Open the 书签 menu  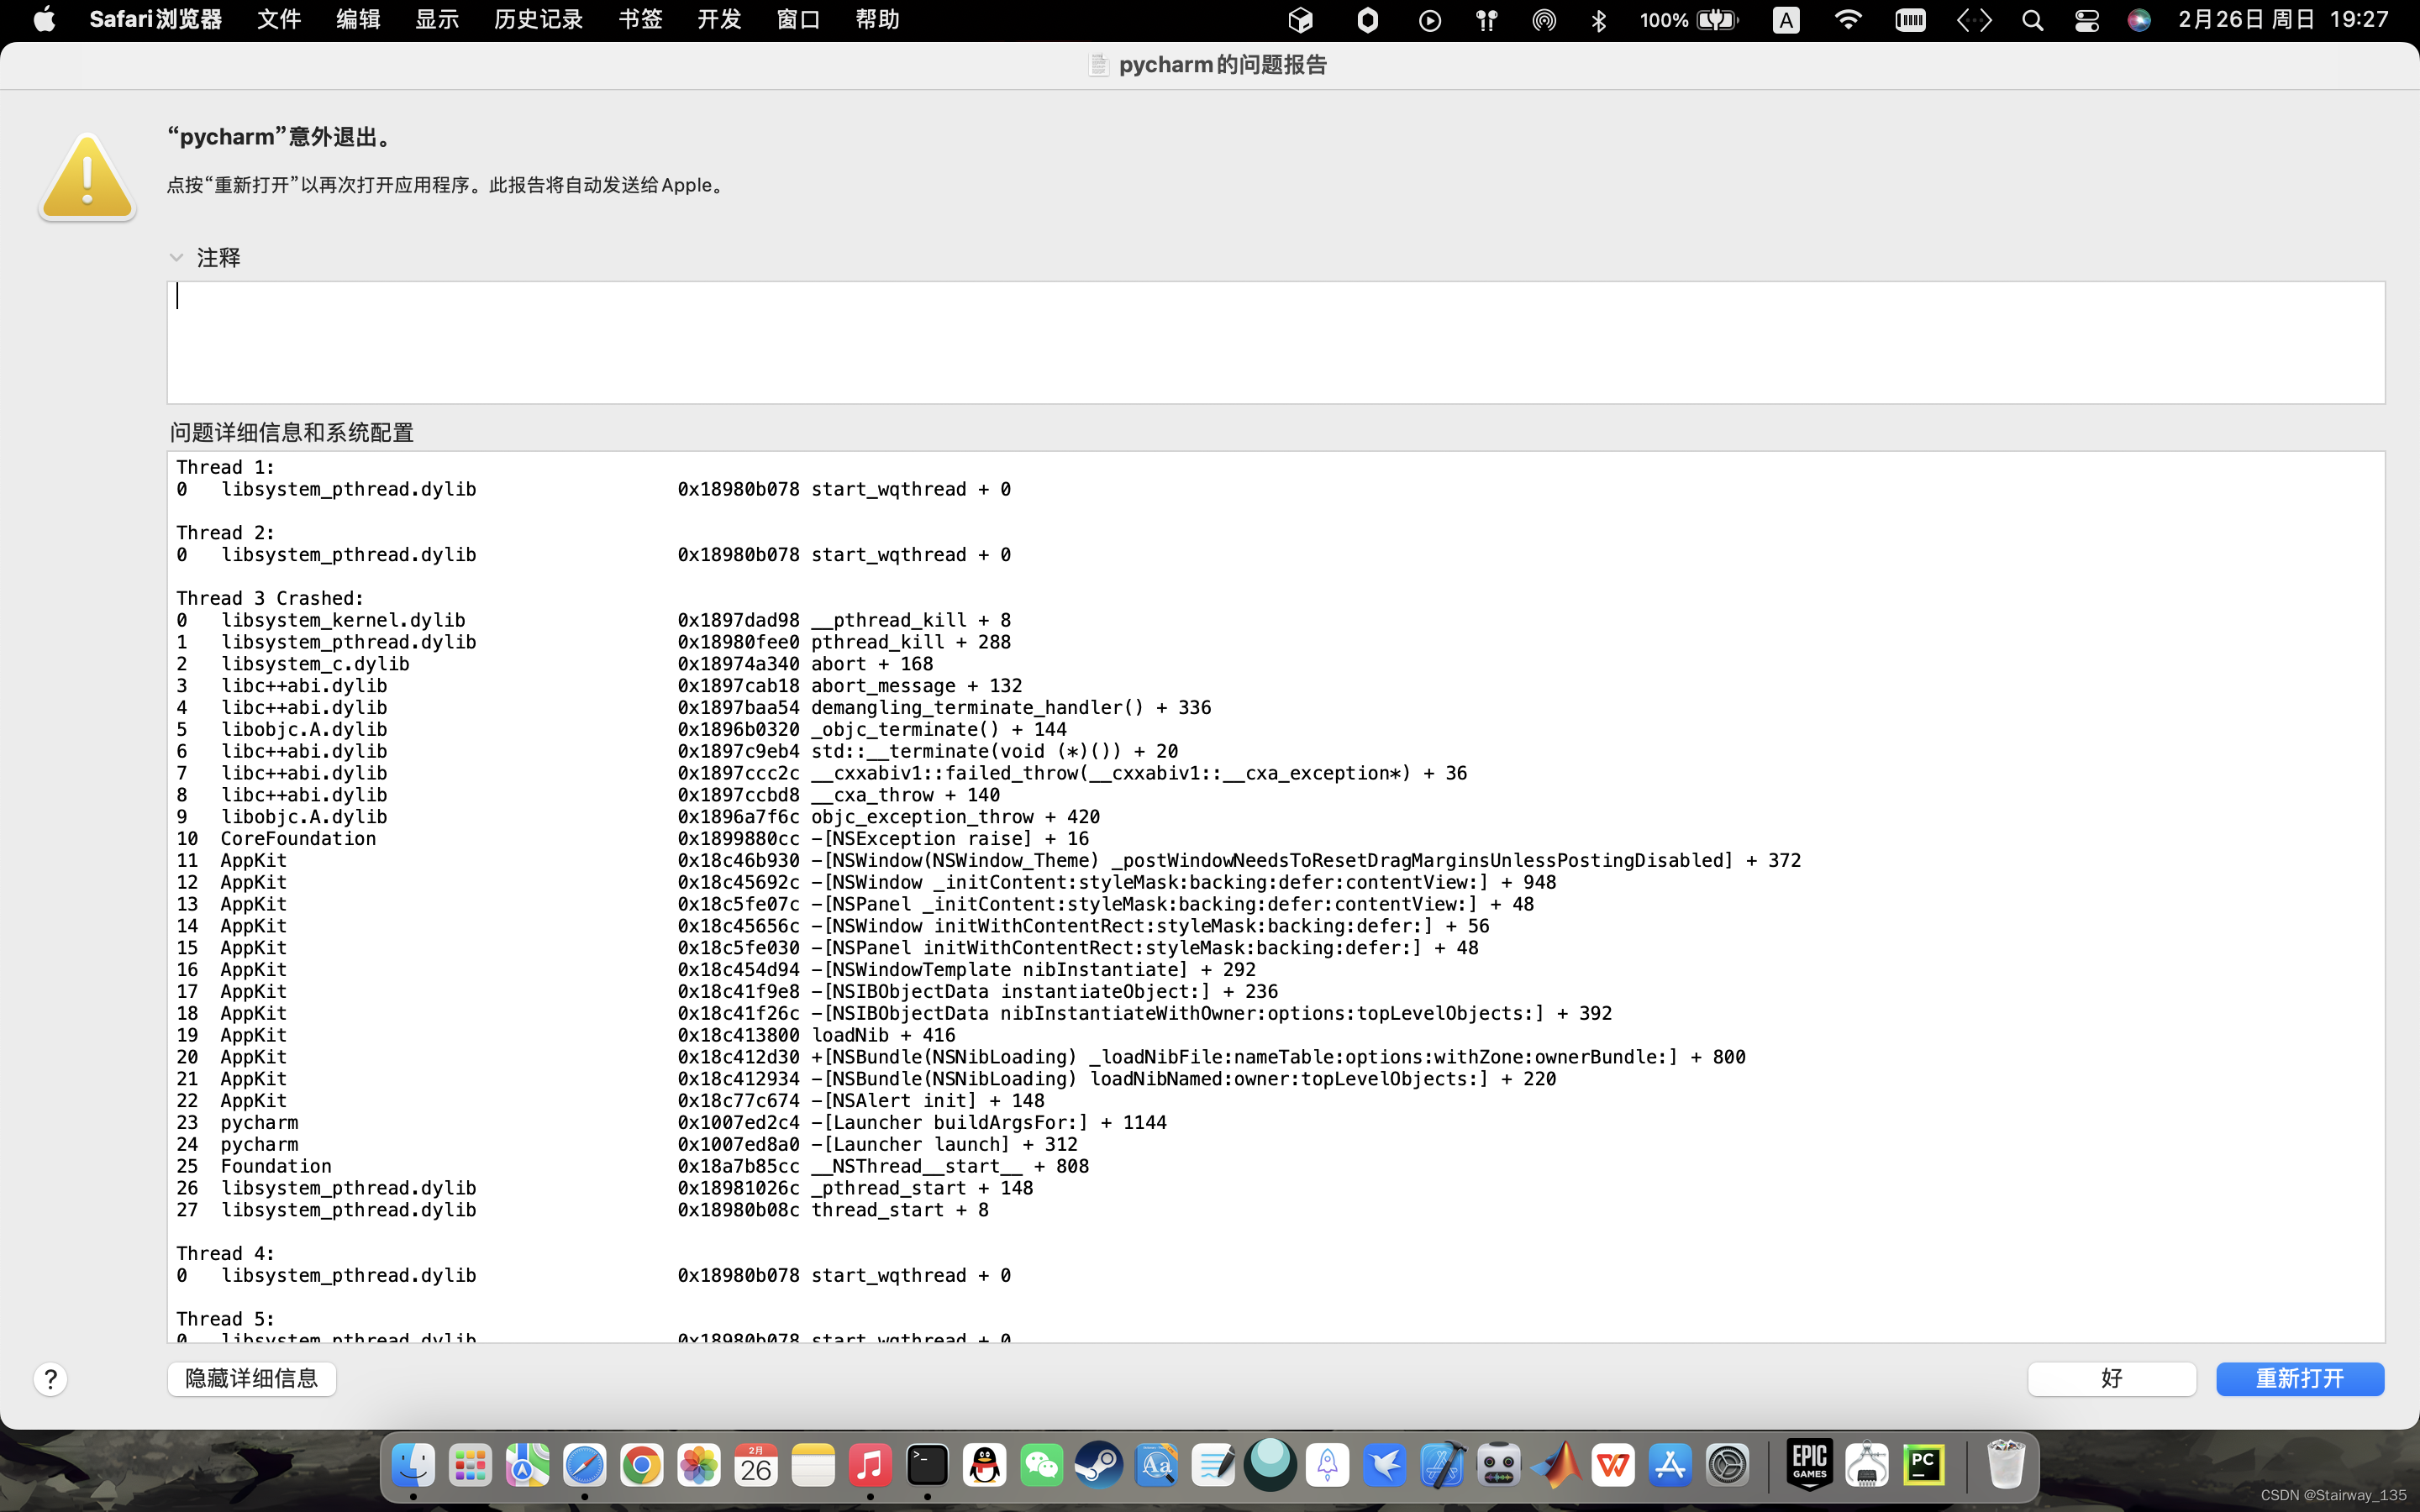(640, 20)
